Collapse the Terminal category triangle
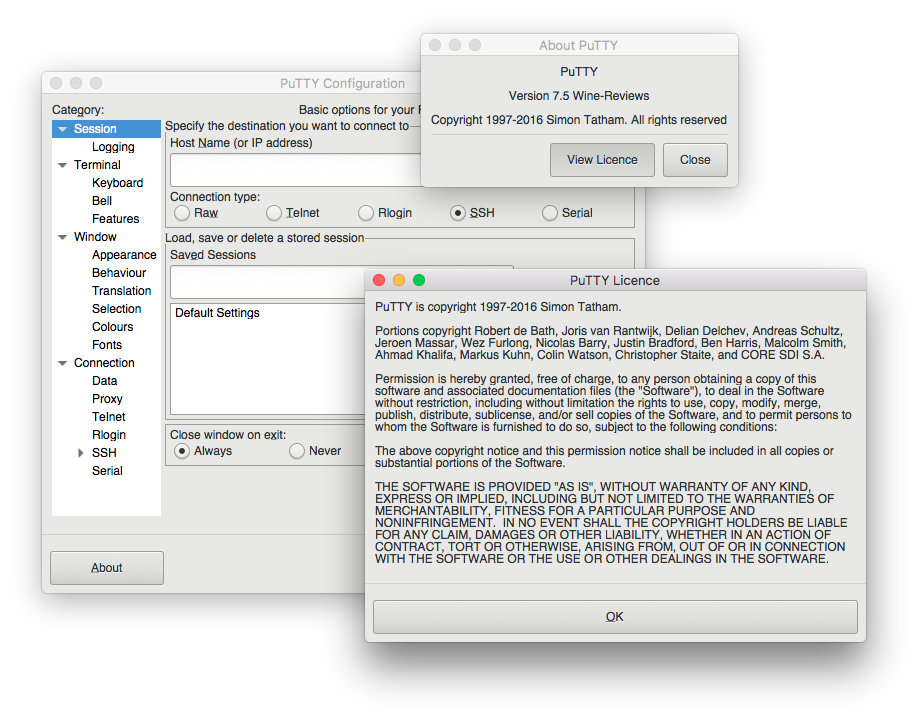The image size is (922, 722). [63, 165]
